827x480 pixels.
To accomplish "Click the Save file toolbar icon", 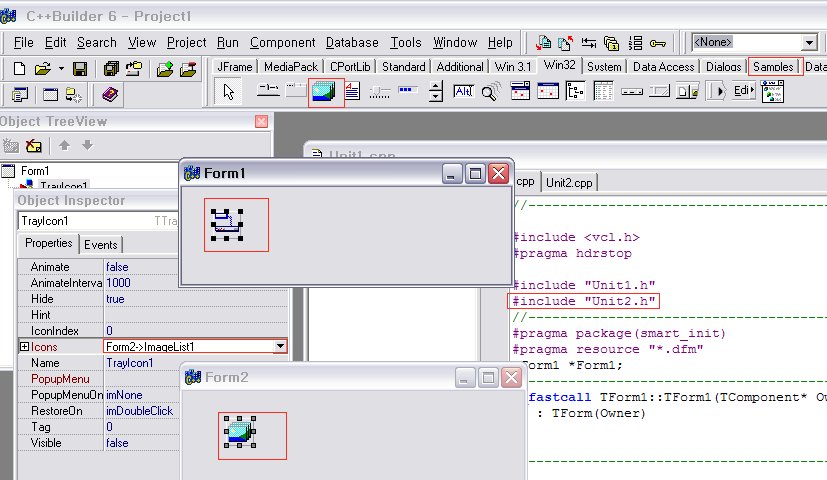I will pos(80,69).
